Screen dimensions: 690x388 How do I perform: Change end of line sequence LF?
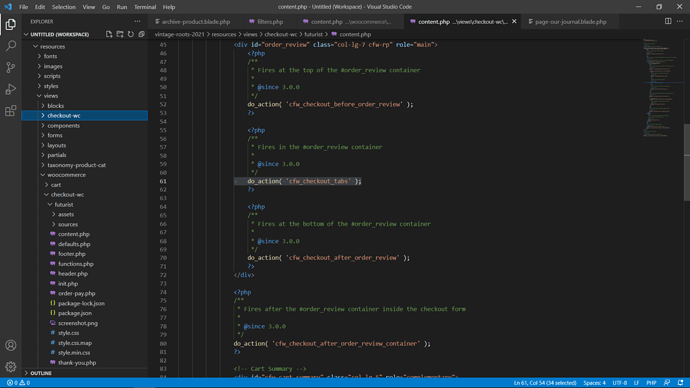tap(636, 383)
